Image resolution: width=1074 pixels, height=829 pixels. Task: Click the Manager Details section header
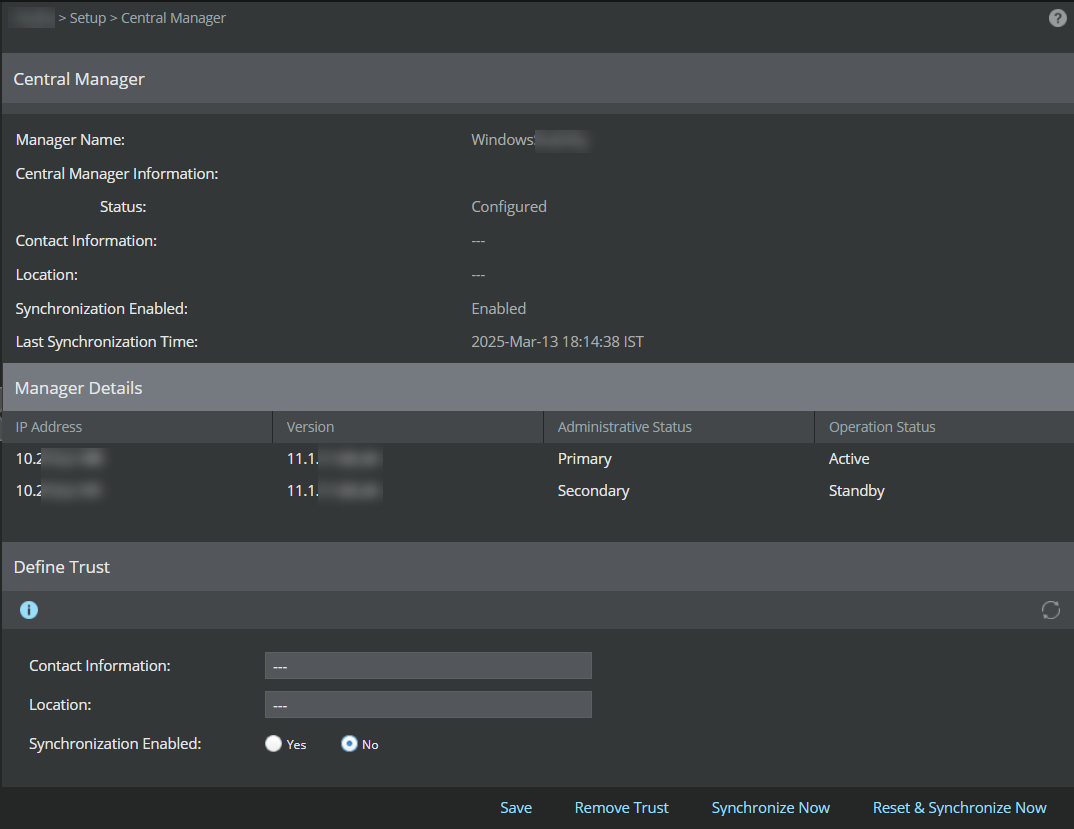click(x=538, y=388)
